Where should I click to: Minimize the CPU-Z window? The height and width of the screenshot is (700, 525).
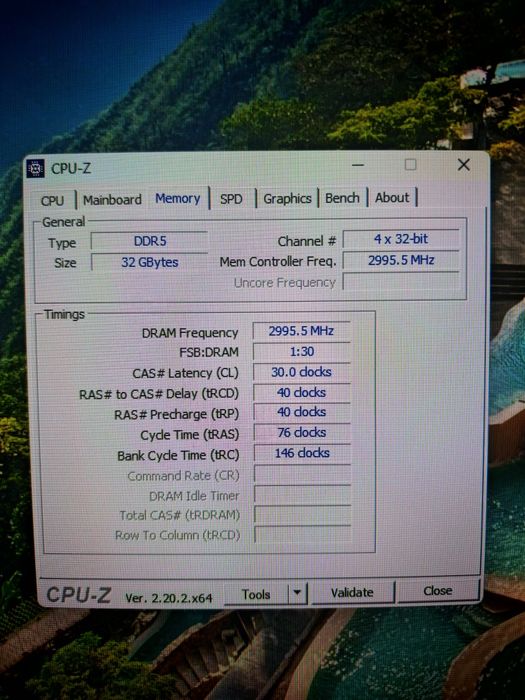tap(358, 165)
